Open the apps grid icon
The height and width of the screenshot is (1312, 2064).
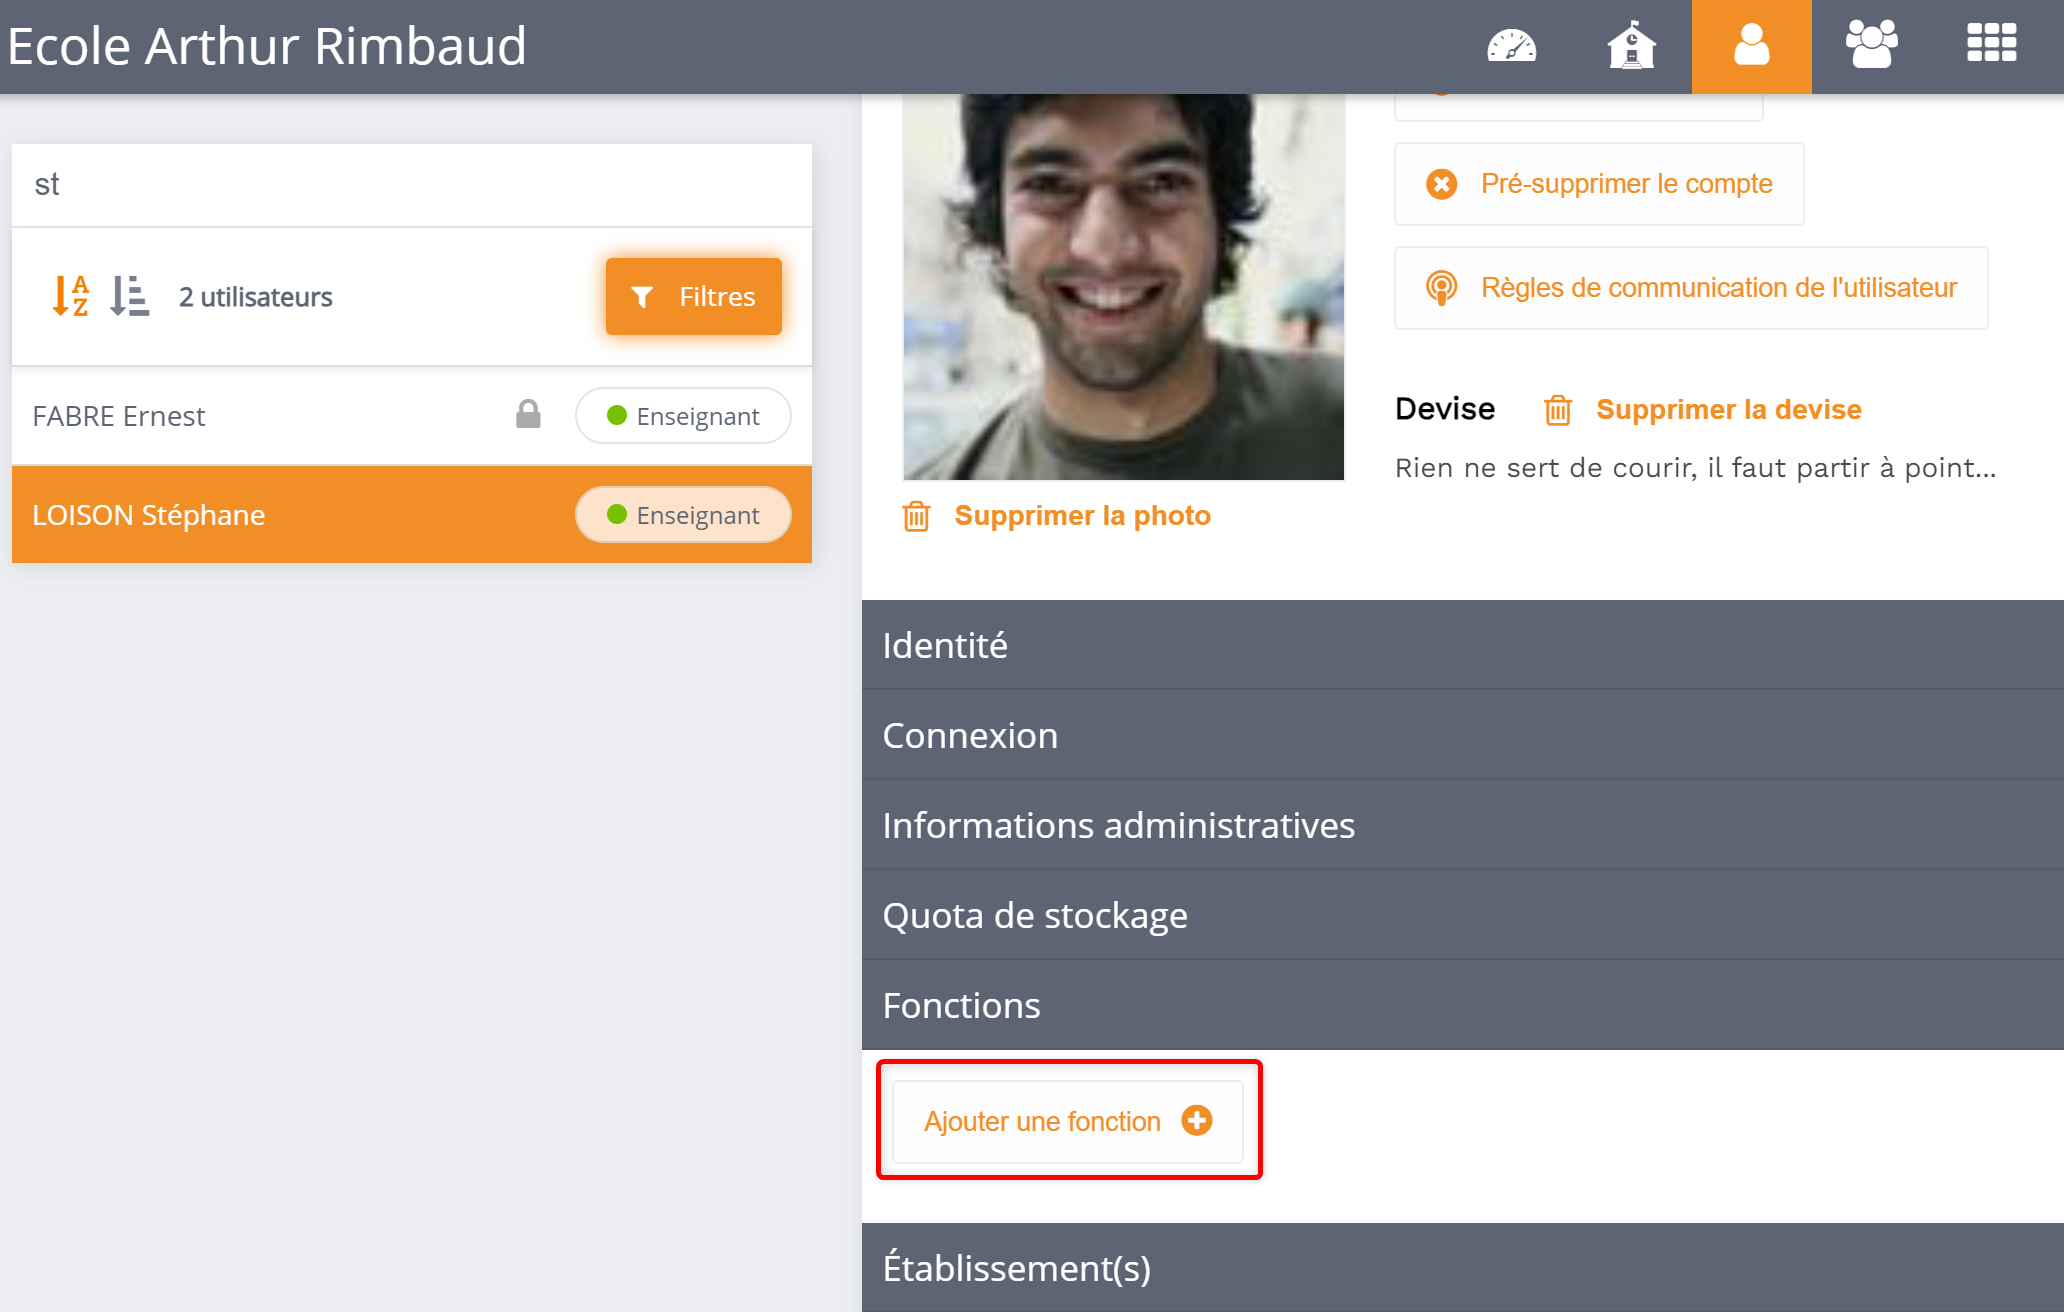(x=1991, y=44)
